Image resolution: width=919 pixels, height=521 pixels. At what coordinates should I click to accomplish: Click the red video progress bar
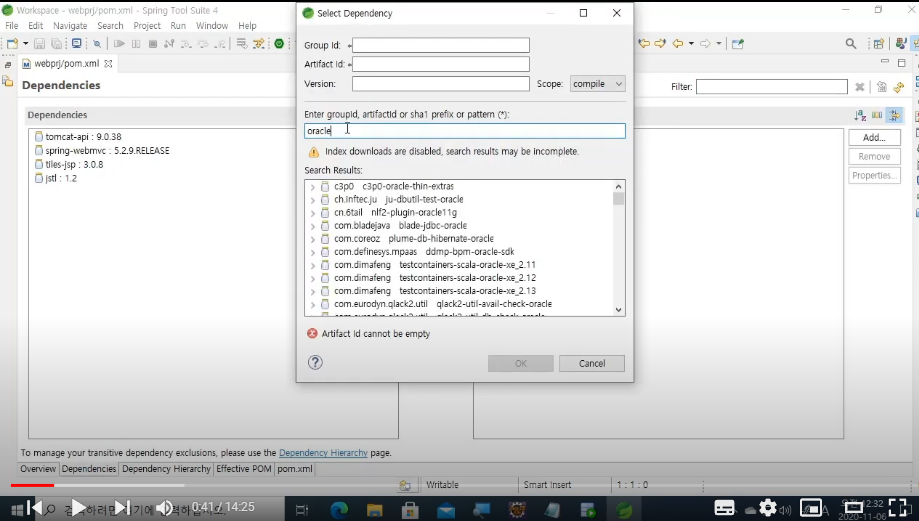coord(32,485)
